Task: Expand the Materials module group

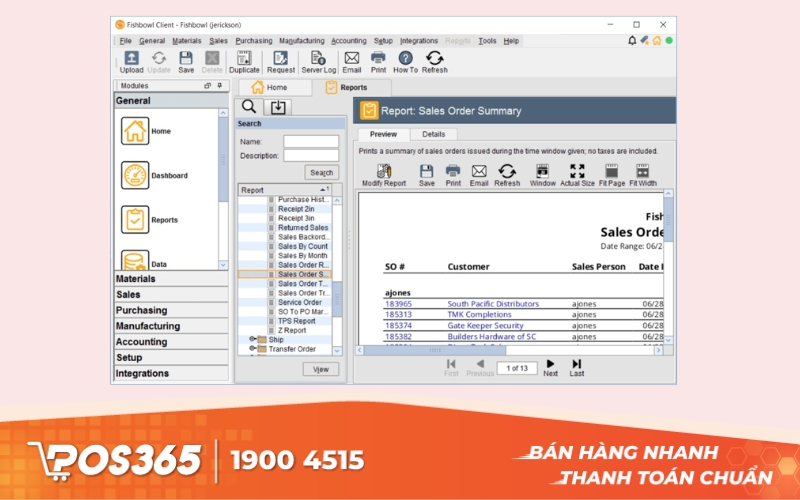Action: 171,279
